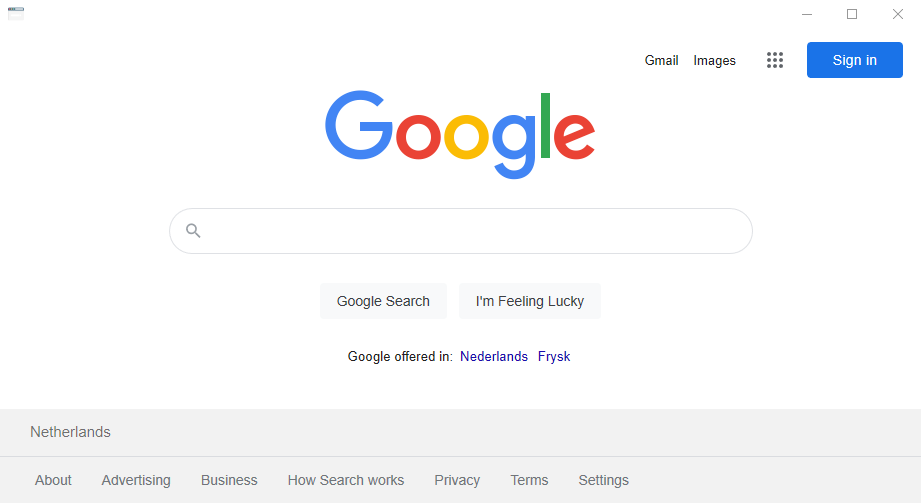Click the magnifying glass search icon
Image resolution: width=921 pixels, height=503 pixels.
point(193,231)
